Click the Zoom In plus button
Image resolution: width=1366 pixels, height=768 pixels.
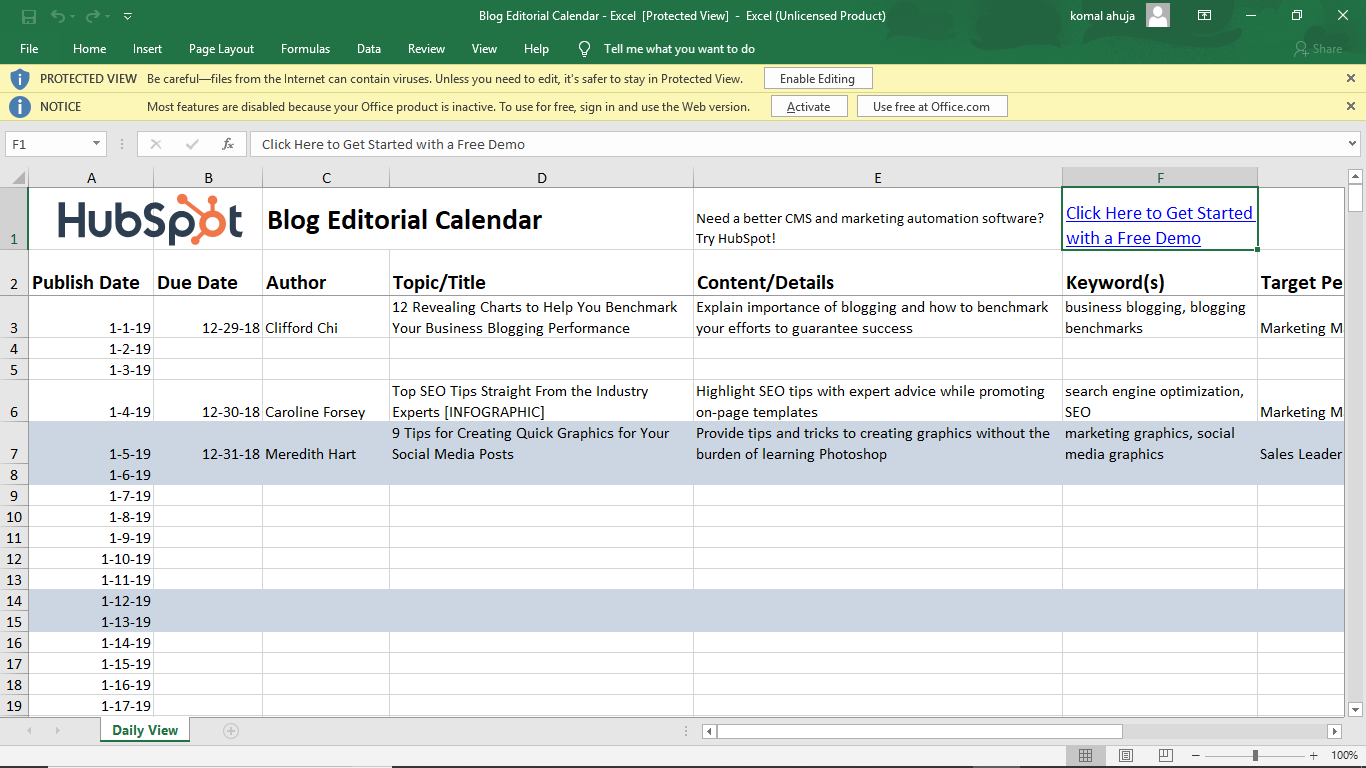(x=1314, y=755)
